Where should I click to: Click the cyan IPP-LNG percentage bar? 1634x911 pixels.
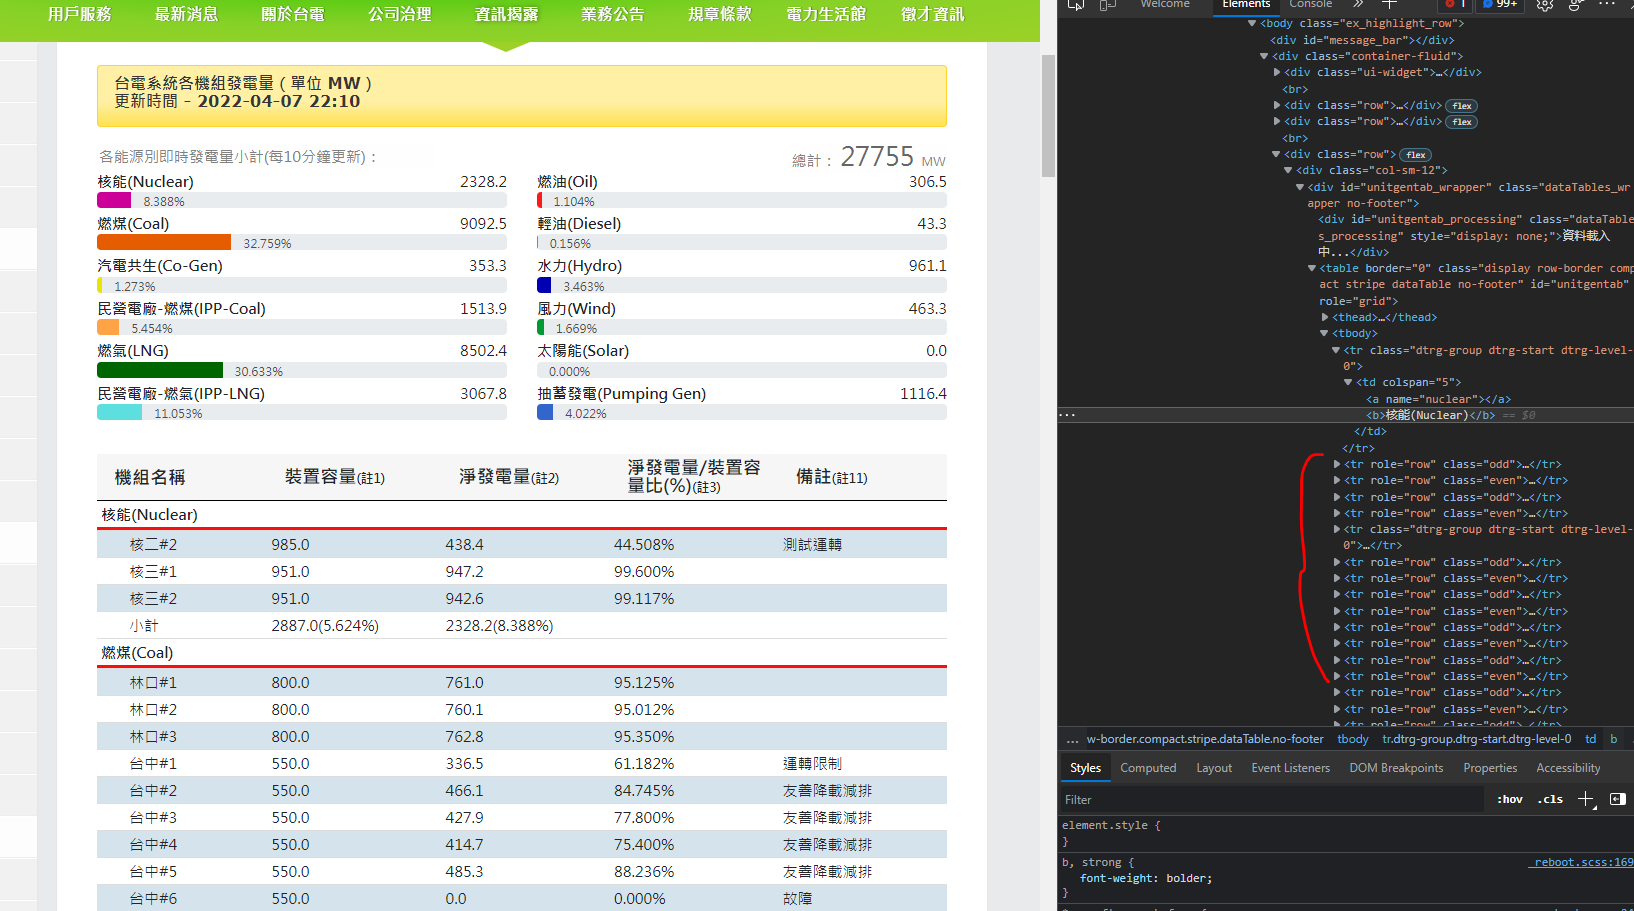coord(119,413)
